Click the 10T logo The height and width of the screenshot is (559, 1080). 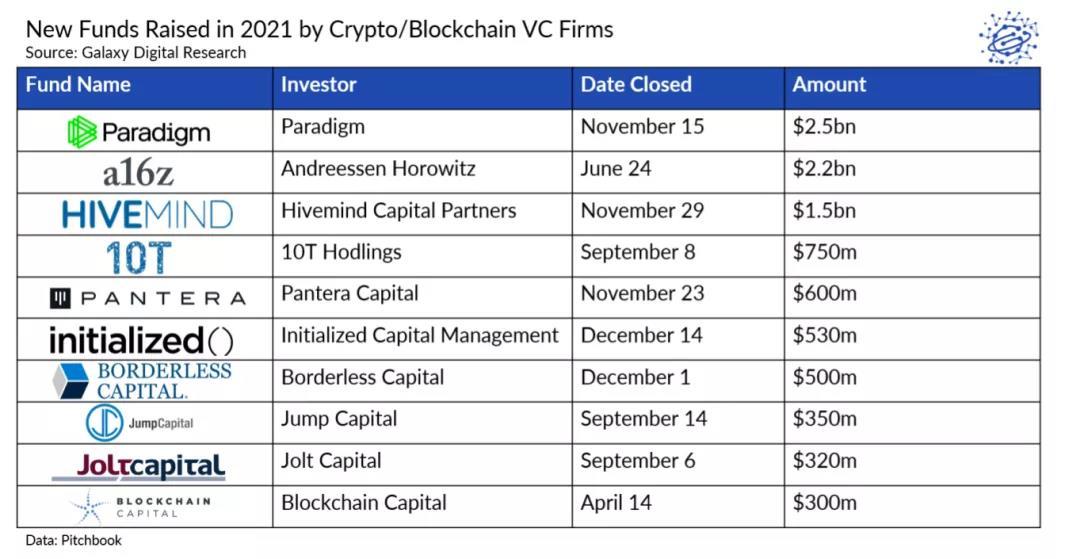pyautogui.click(x=139, y=257)
